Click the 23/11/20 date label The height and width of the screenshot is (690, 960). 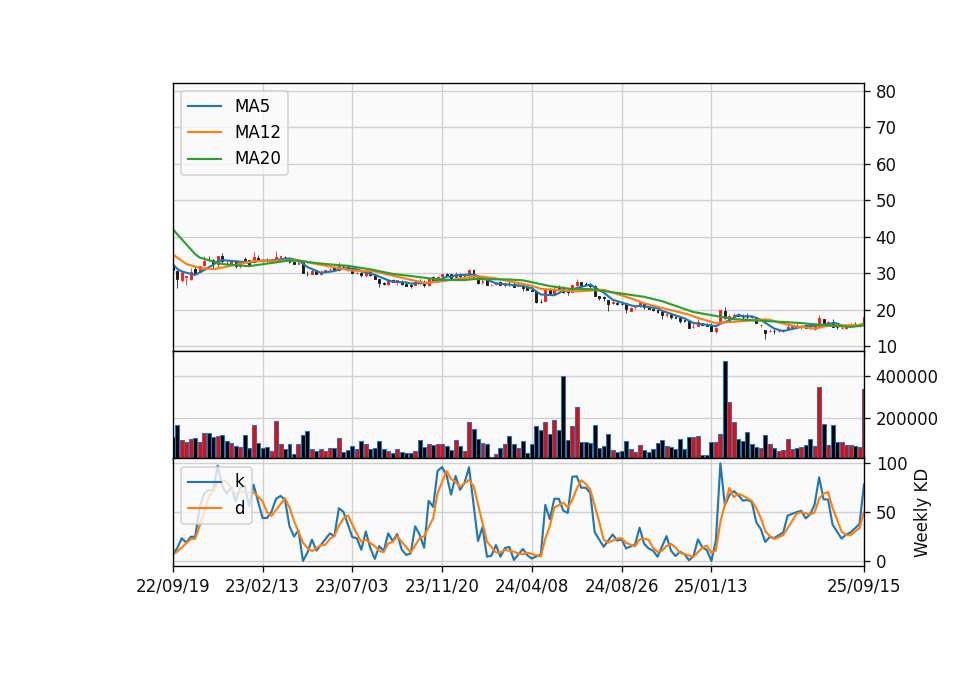tap(441, 586)
